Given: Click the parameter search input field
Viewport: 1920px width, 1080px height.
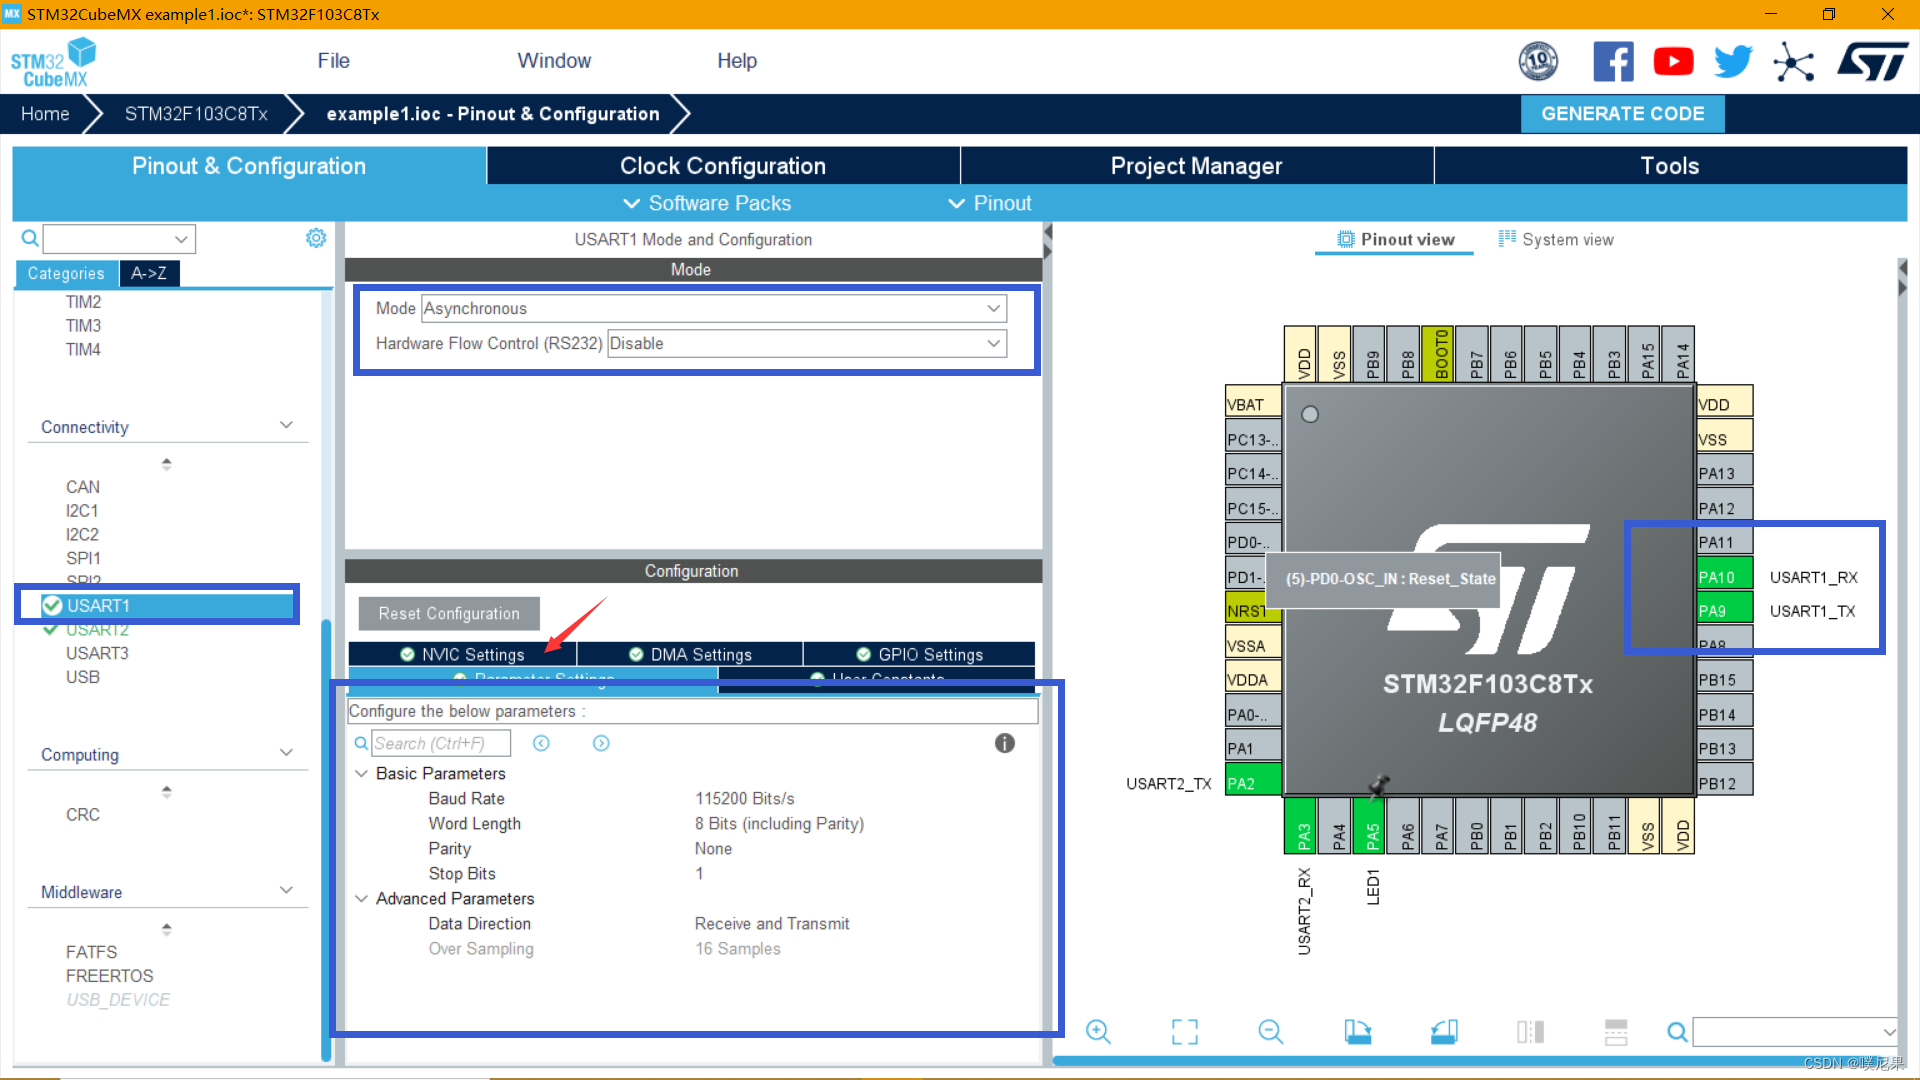Looking at the screenshot, I should coord(440,743).
